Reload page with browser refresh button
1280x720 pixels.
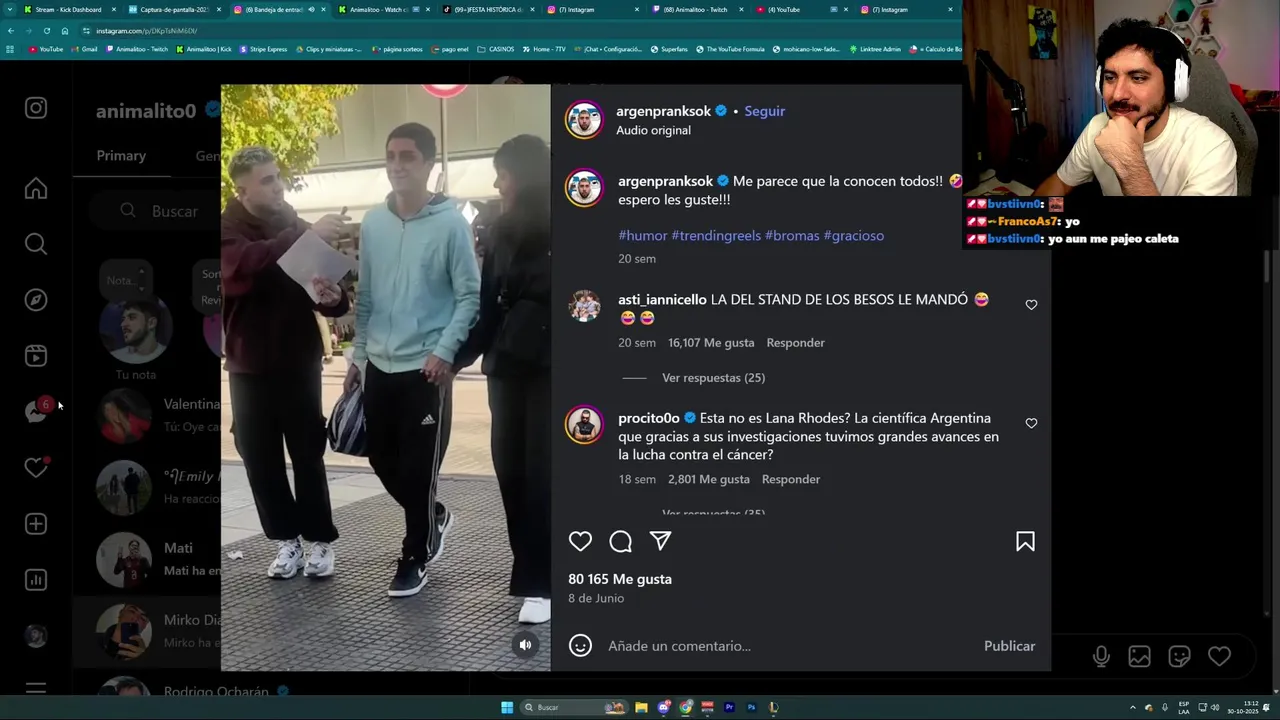pyautogui.click(x=46, y=31)
